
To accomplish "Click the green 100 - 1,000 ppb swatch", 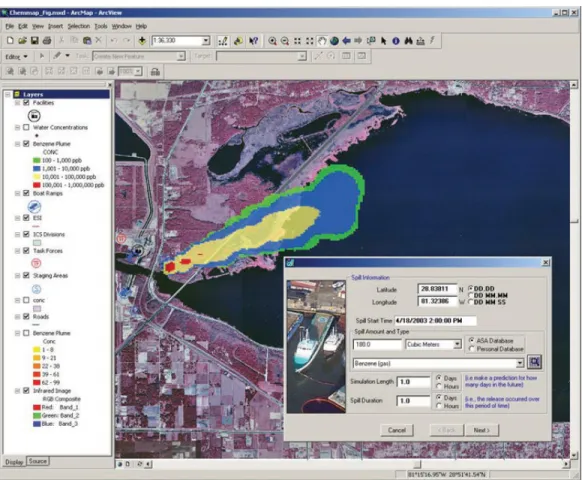I will (36, 160).
